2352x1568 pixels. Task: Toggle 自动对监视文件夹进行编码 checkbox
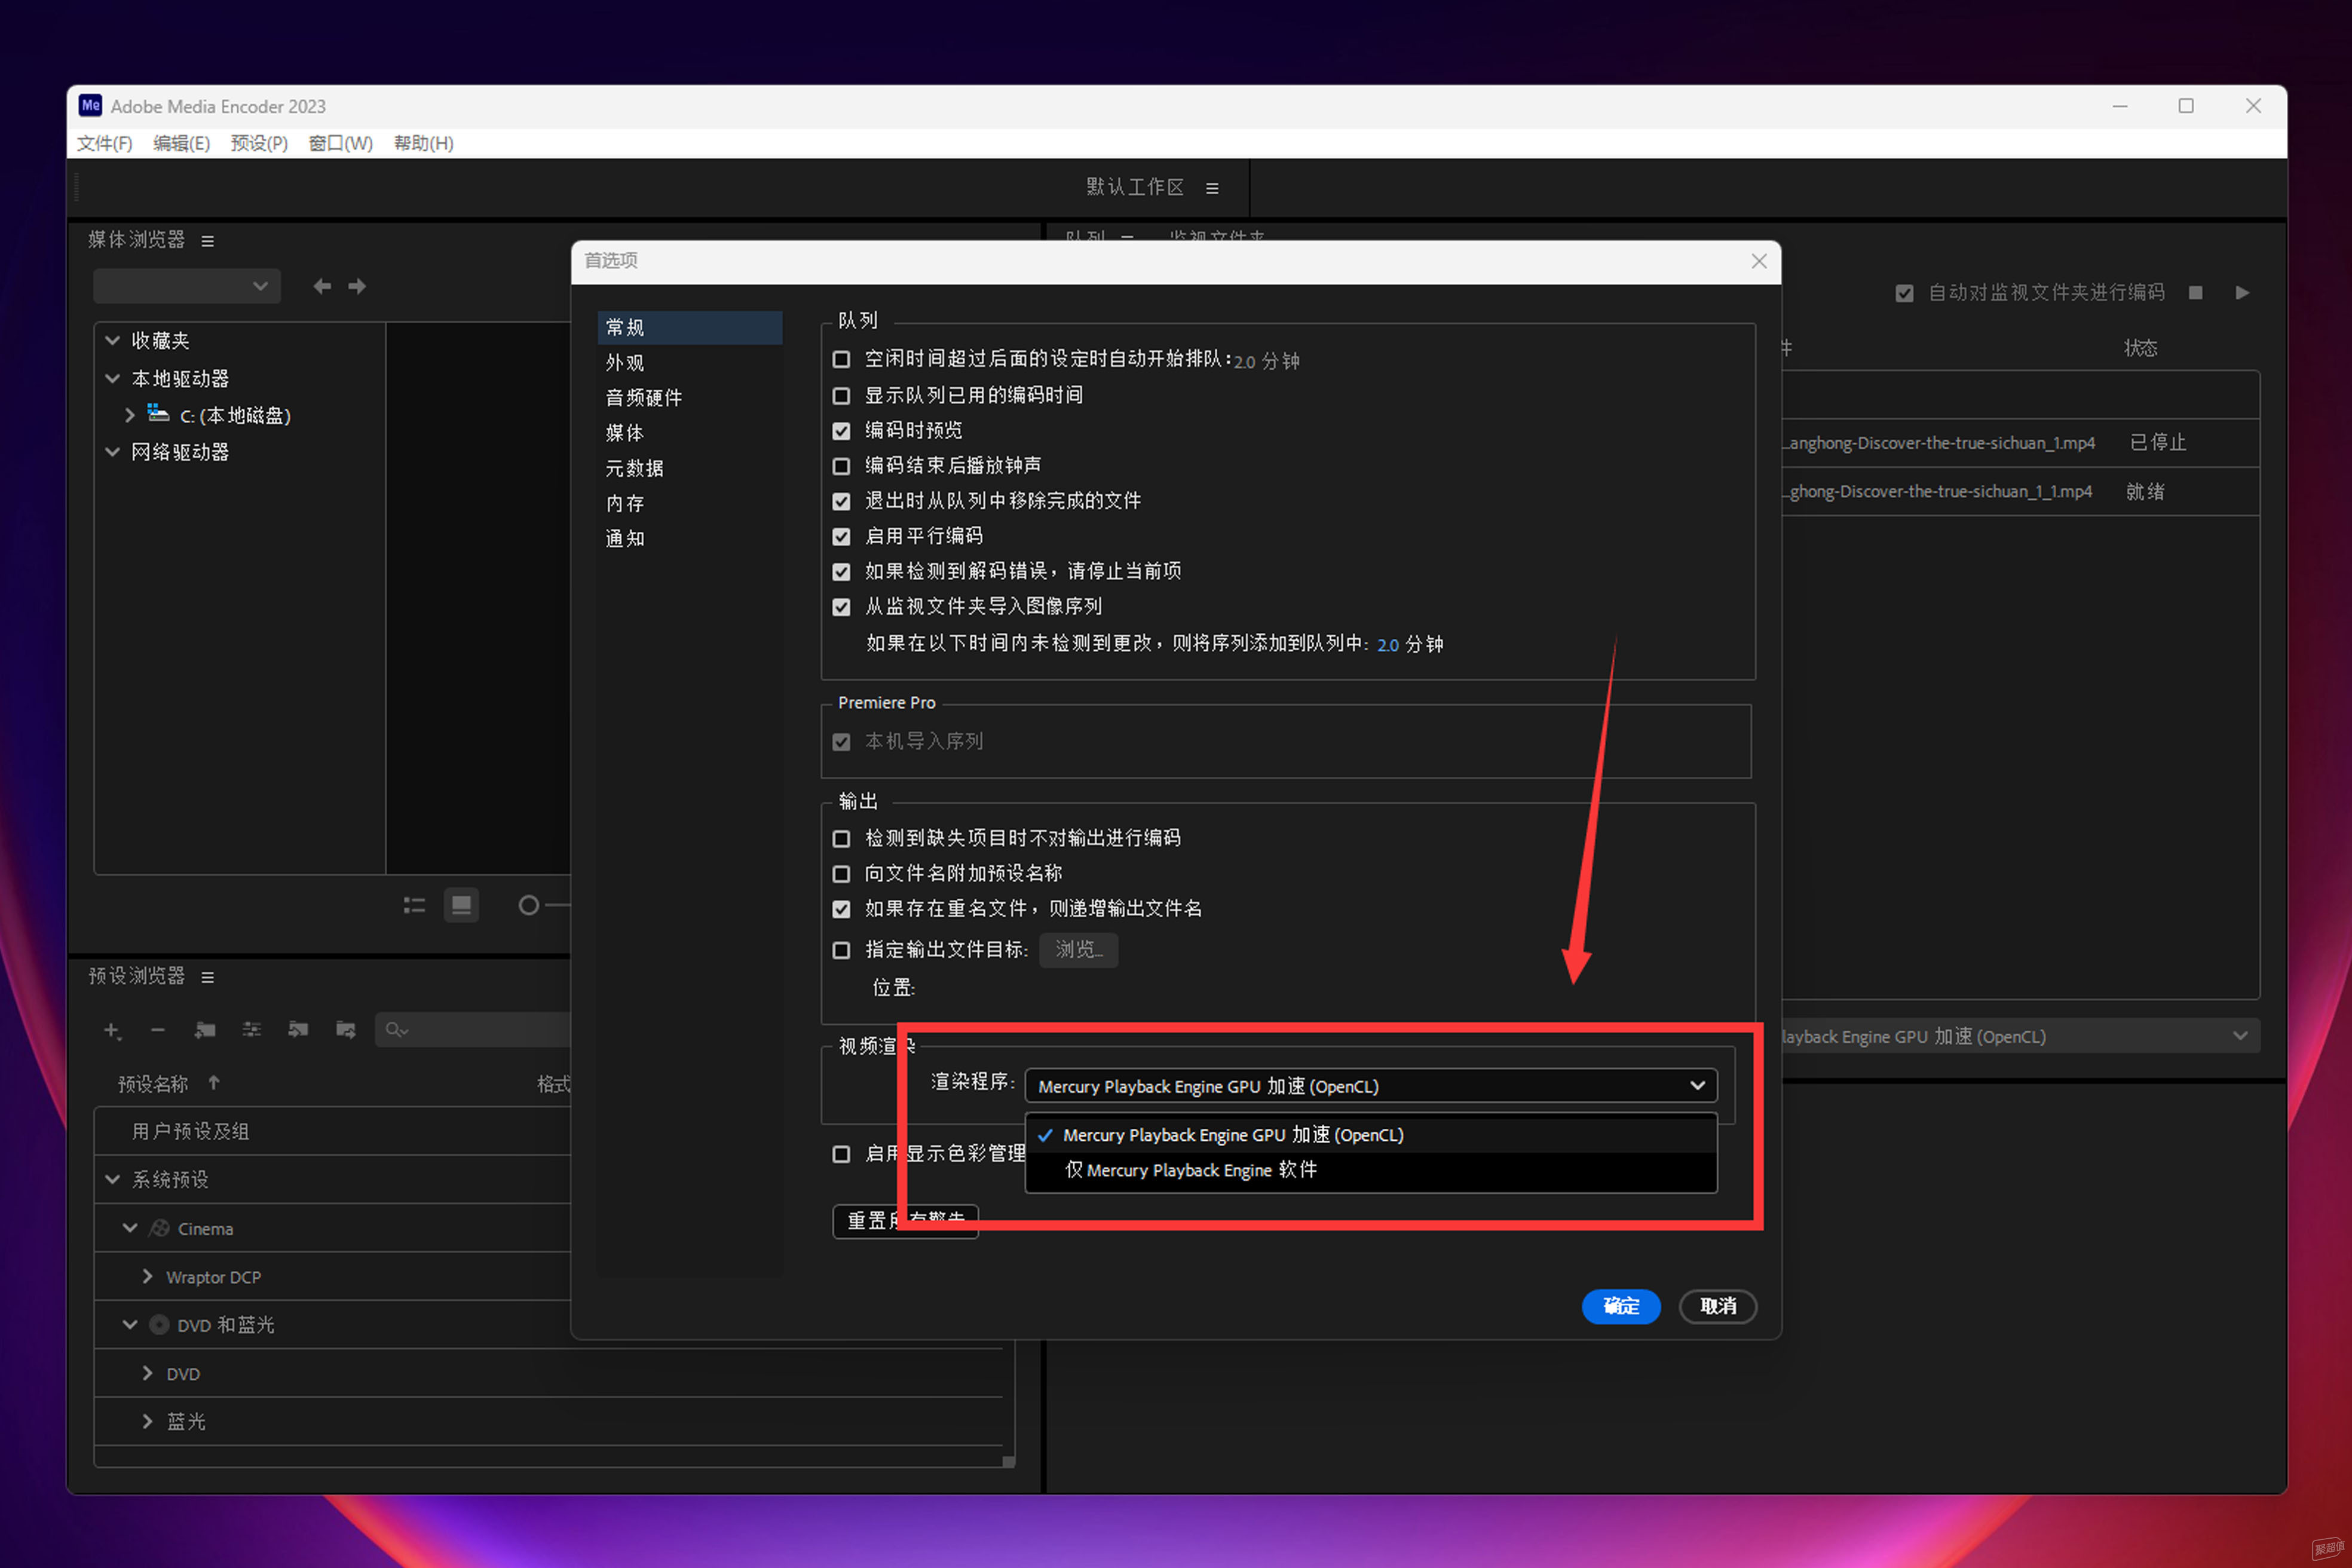coord(1905,293)
